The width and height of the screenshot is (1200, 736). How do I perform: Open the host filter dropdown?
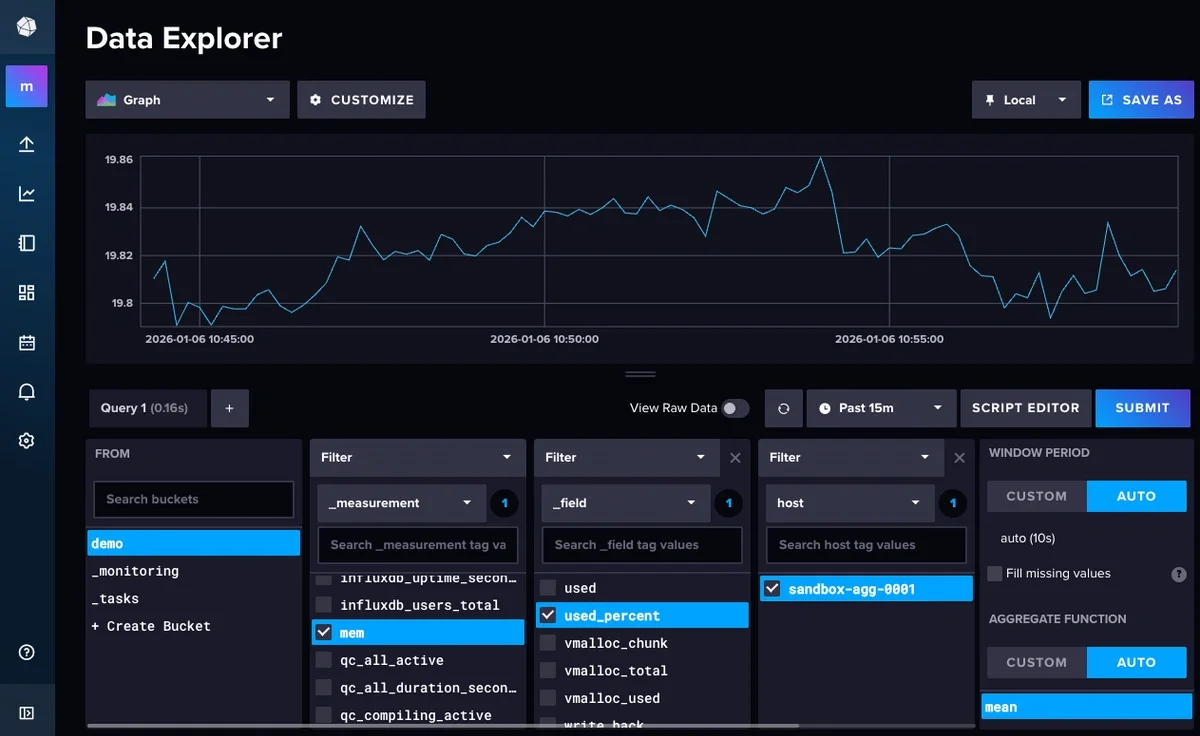[849, 502]
